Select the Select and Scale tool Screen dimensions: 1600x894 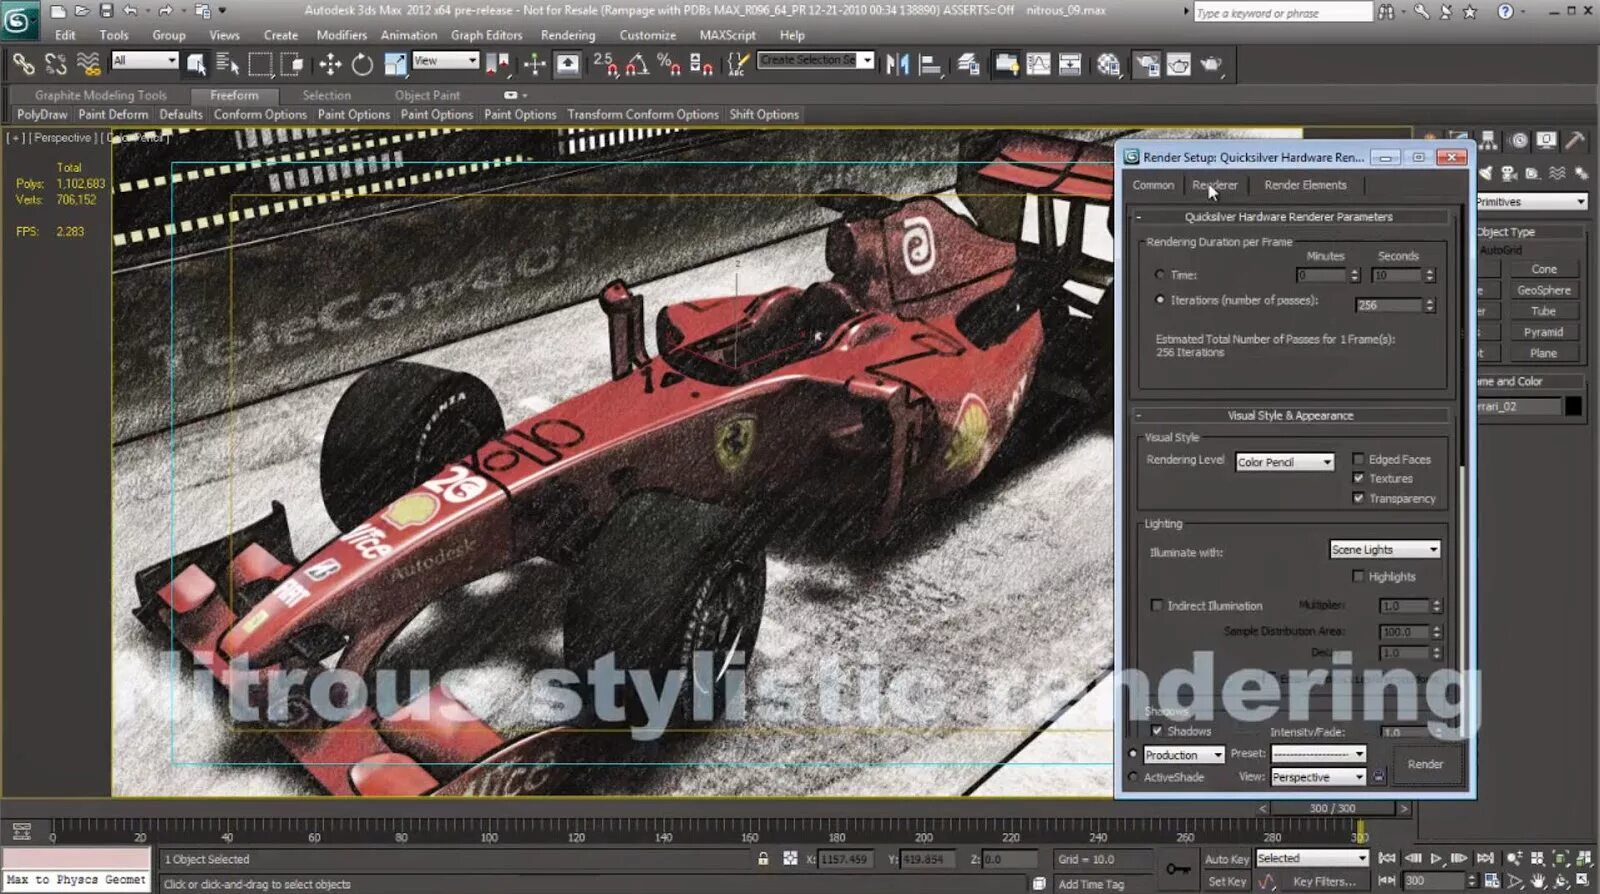coord(395,64)
